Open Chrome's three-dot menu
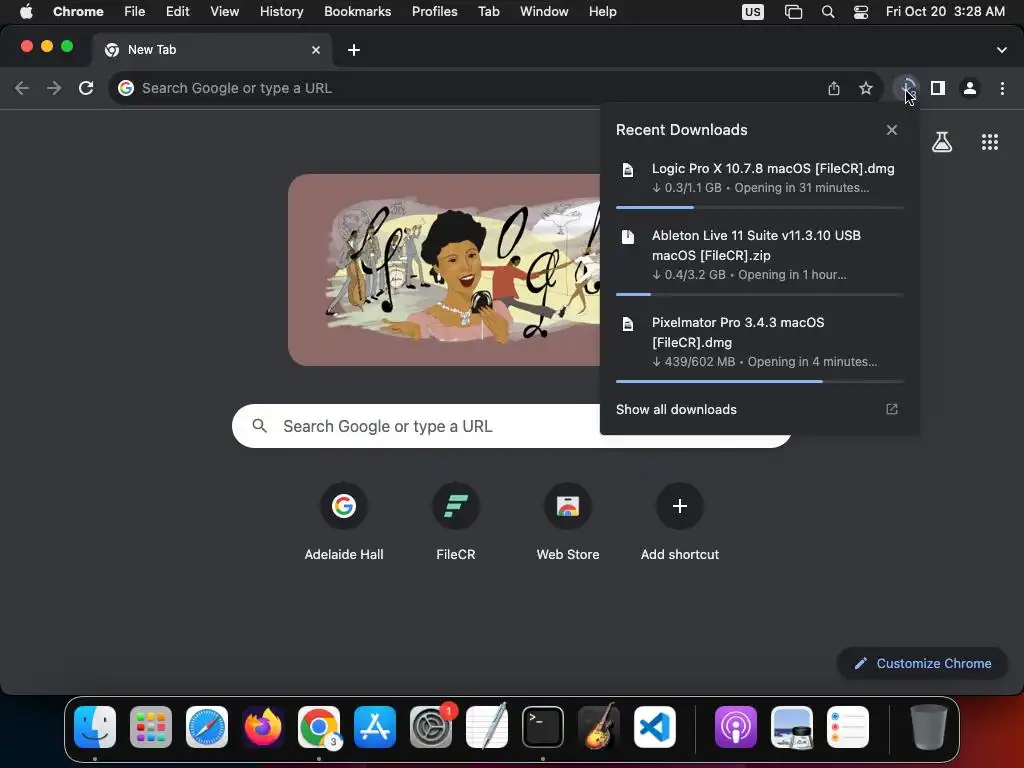1024x768 pixels. coord(1002,88)
